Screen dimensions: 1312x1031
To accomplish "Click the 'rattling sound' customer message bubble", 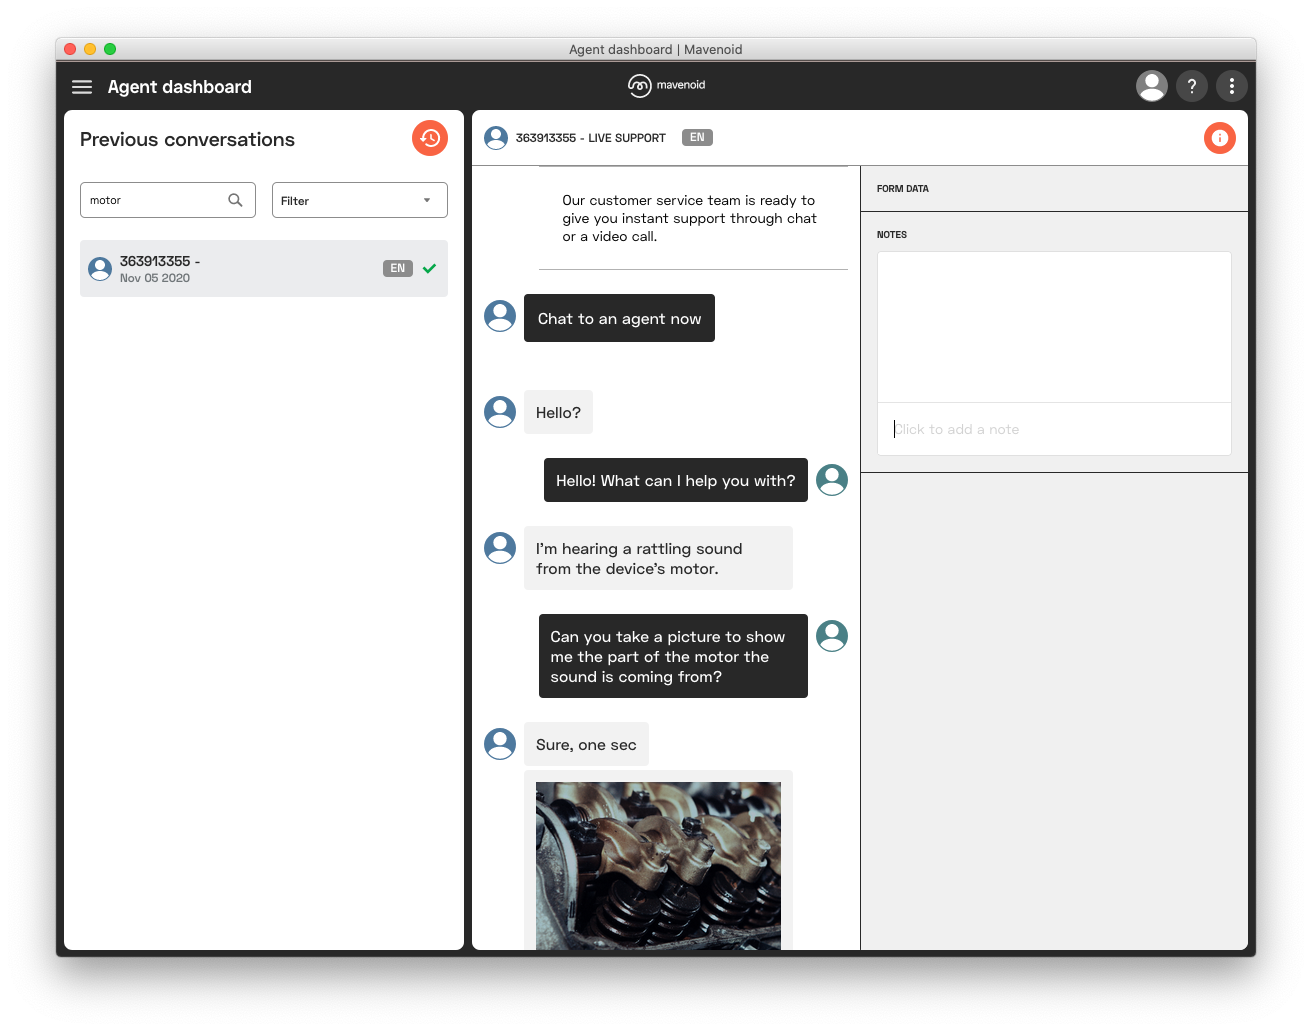I will (658, 558).
